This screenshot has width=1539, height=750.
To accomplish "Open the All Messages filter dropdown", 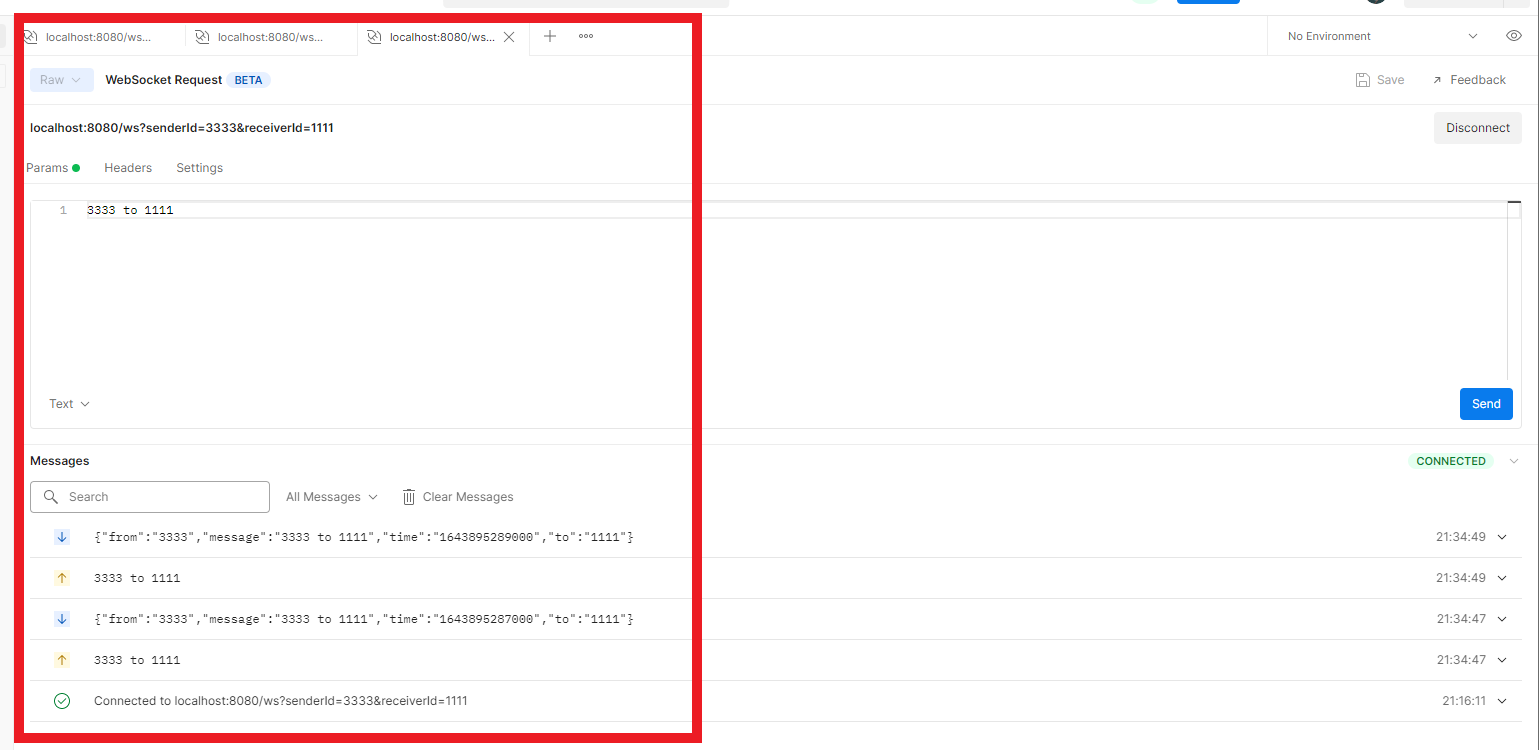I will tap(332, 497).
